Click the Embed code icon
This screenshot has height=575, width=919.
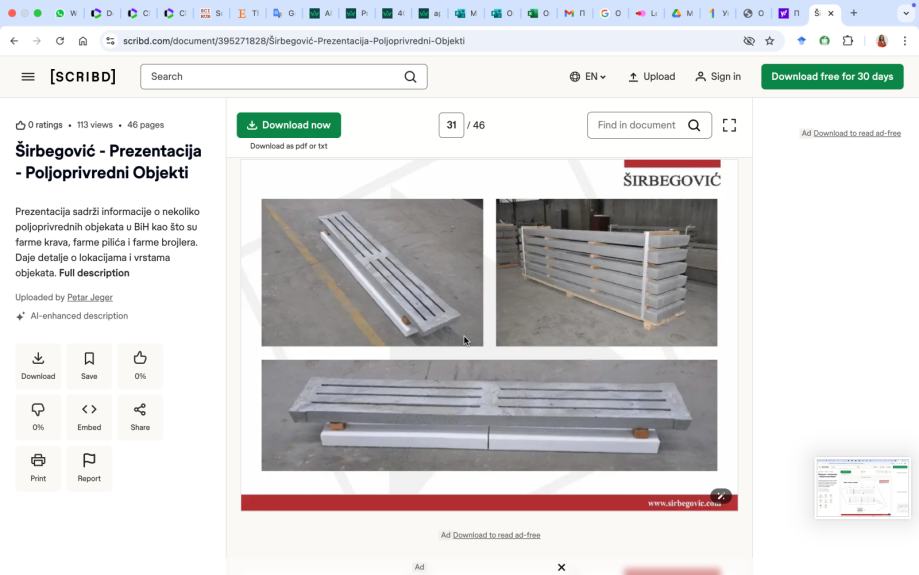[x=89, y=417]
